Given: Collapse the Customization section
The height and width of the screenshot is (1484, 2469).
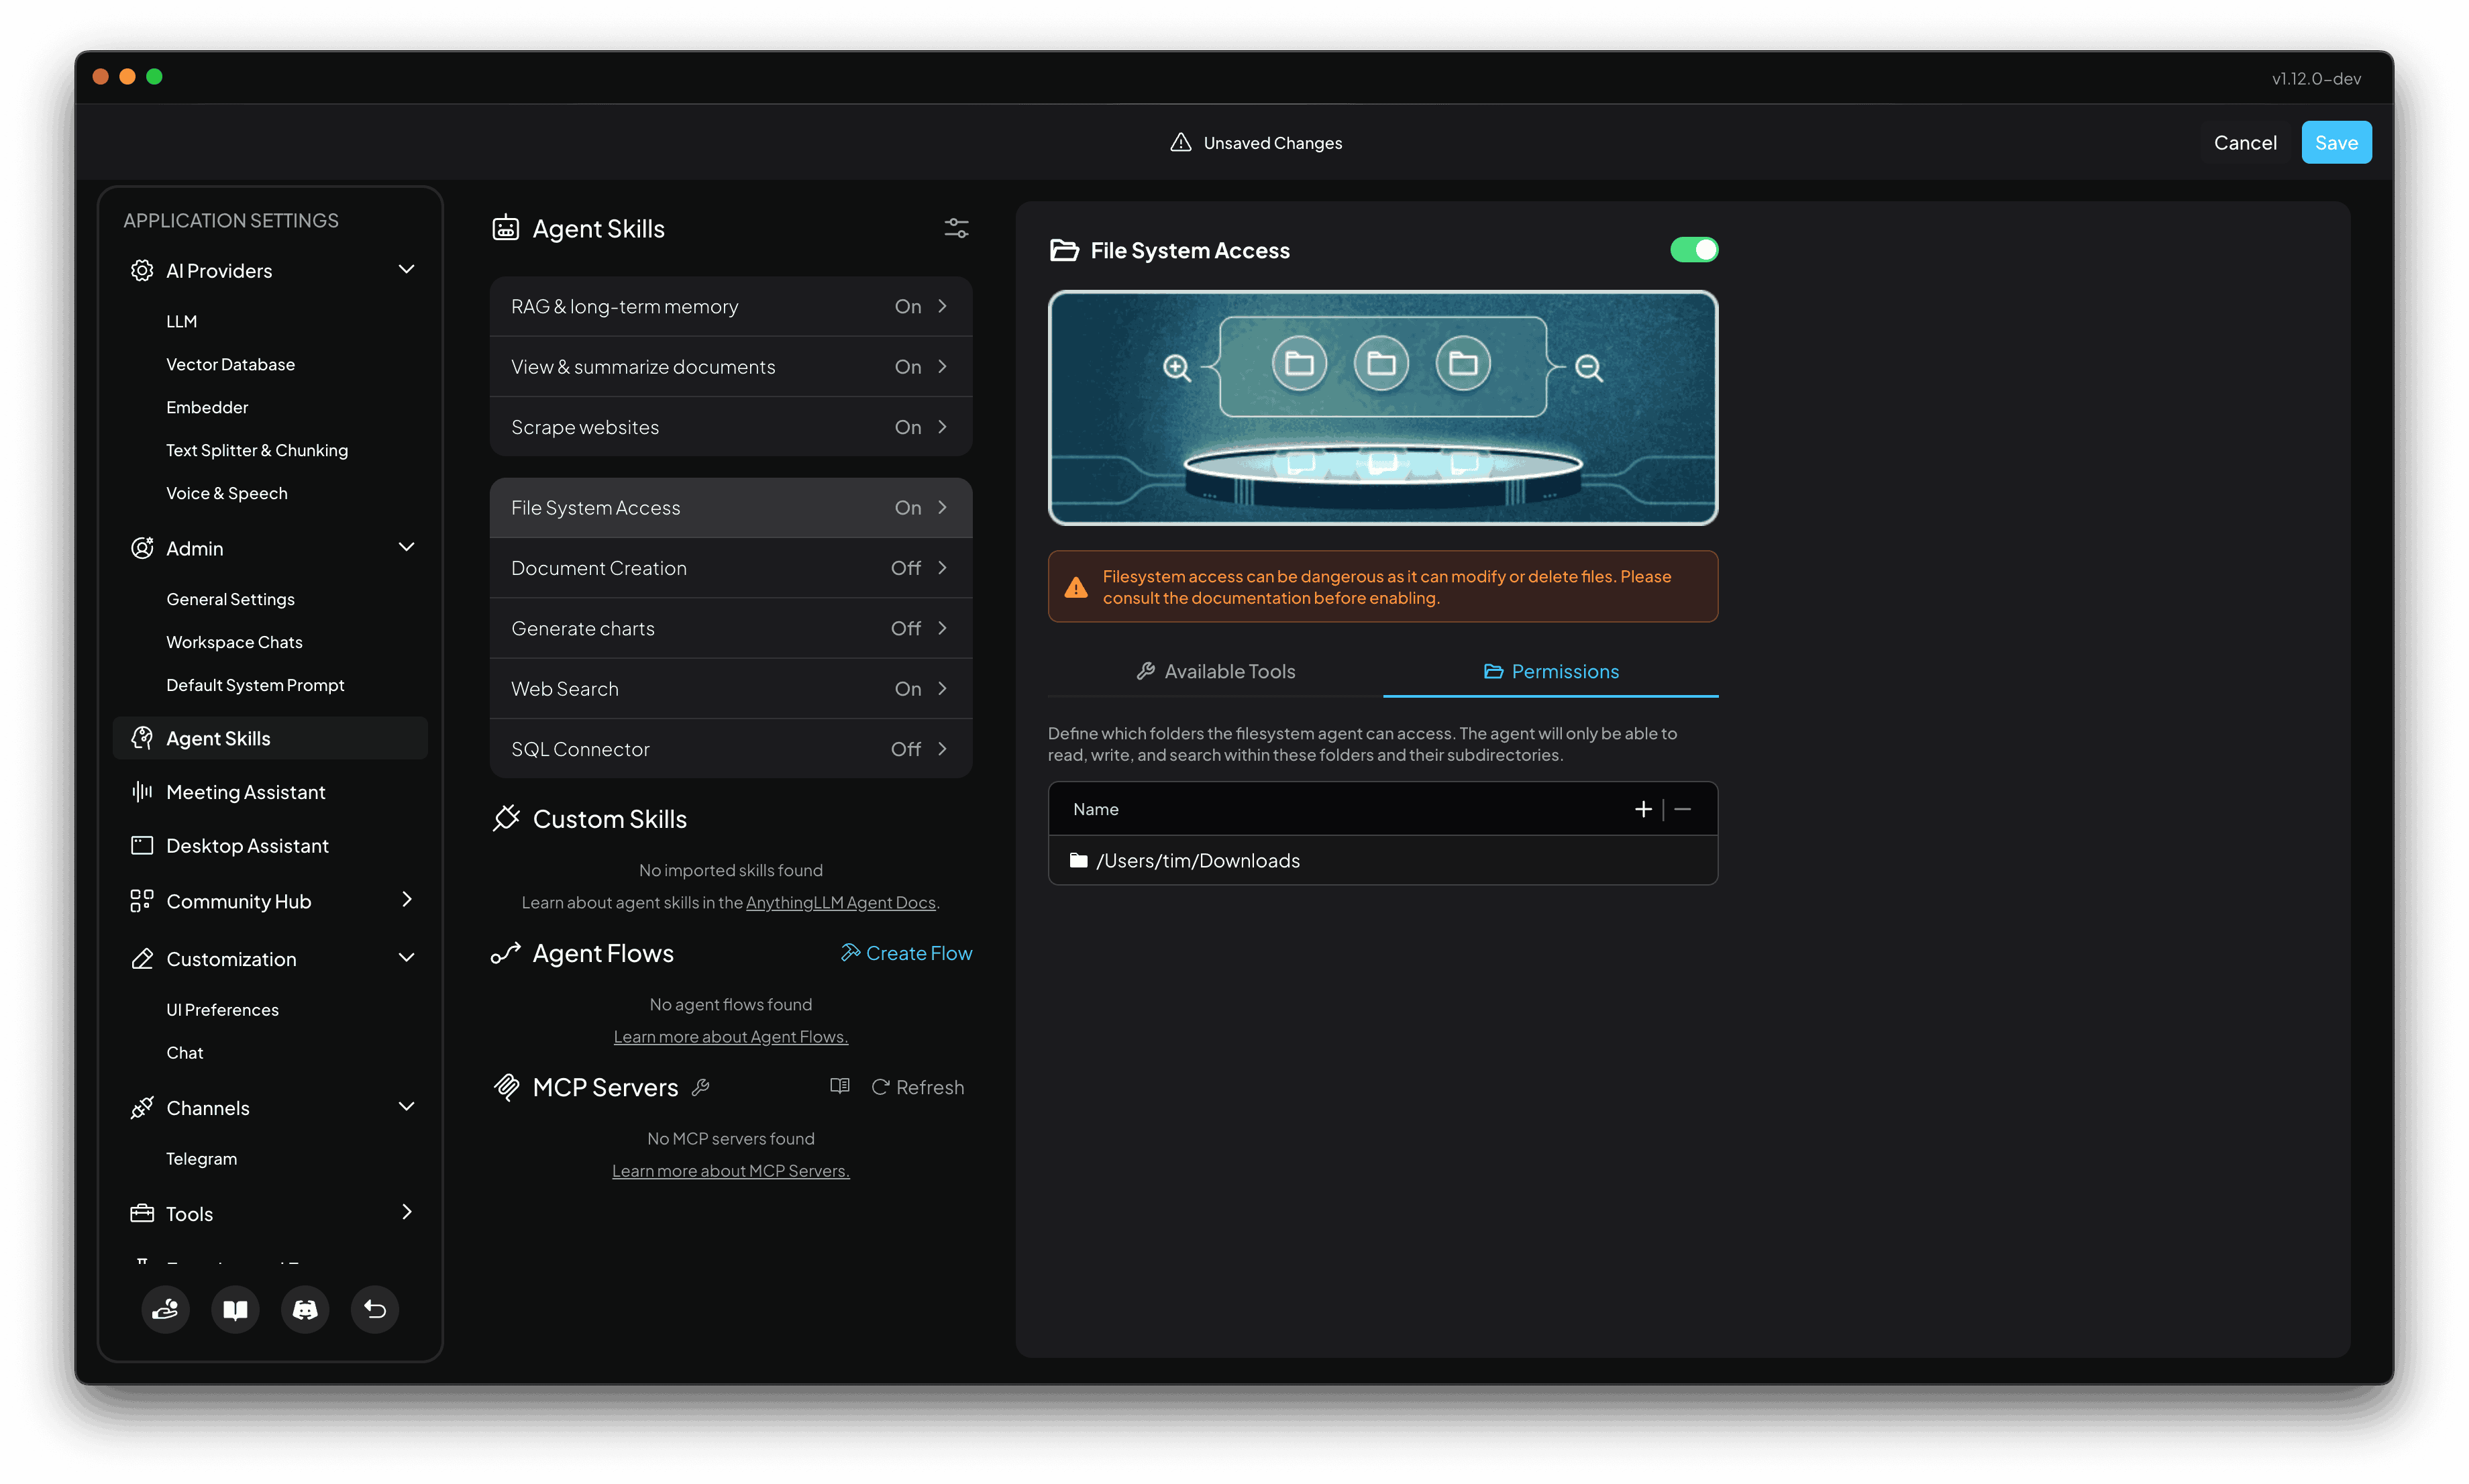Looking at the screenshot, I should 406,958.
